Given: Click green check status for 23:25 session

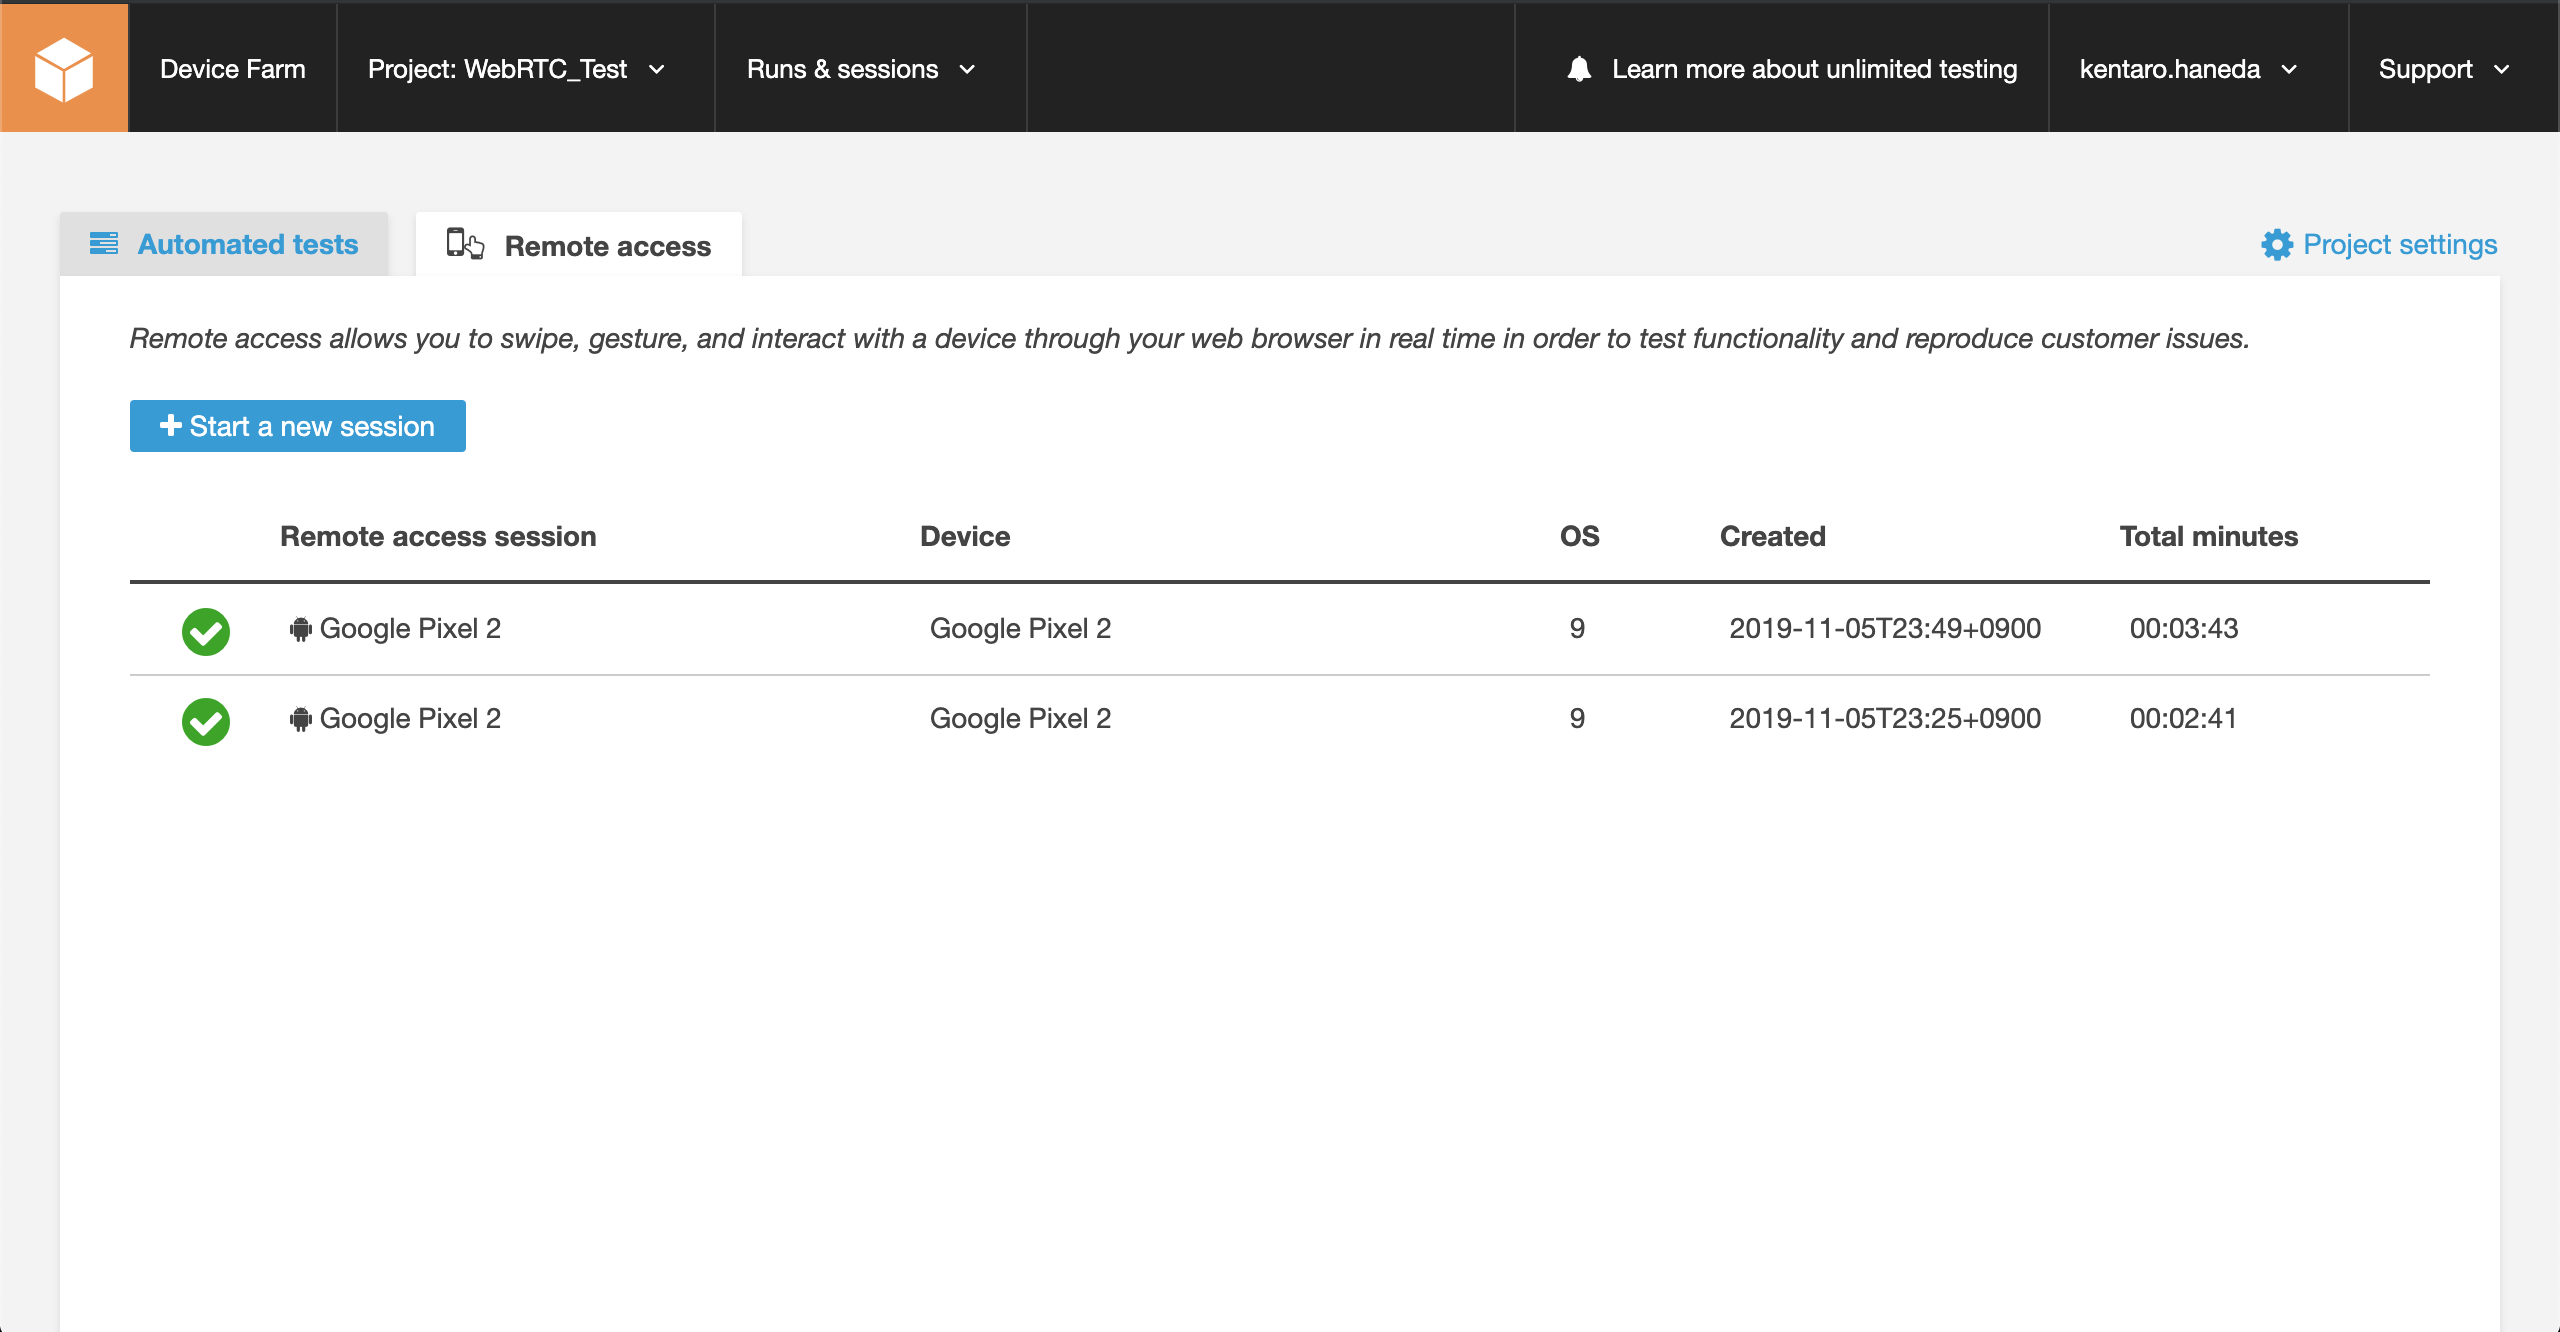Looking at the screenshot, I should tap(206, 722).
